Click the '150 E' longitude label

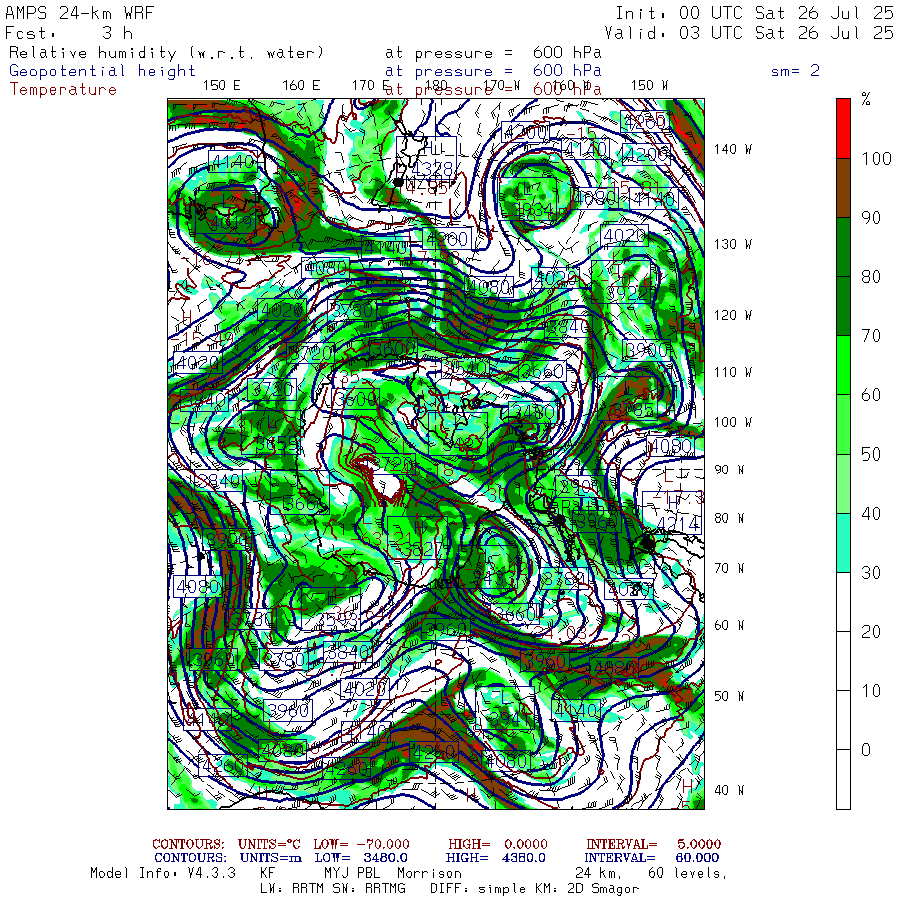(222, 86)
